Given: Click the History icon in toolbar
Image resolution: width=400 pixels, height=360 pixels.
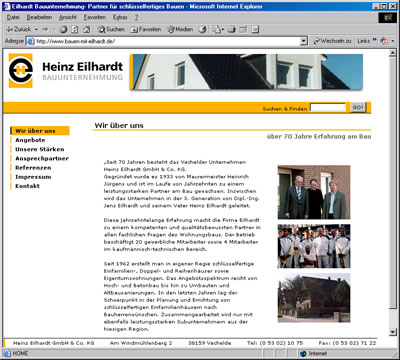Looking at the screenshot, I should (202, 29).
